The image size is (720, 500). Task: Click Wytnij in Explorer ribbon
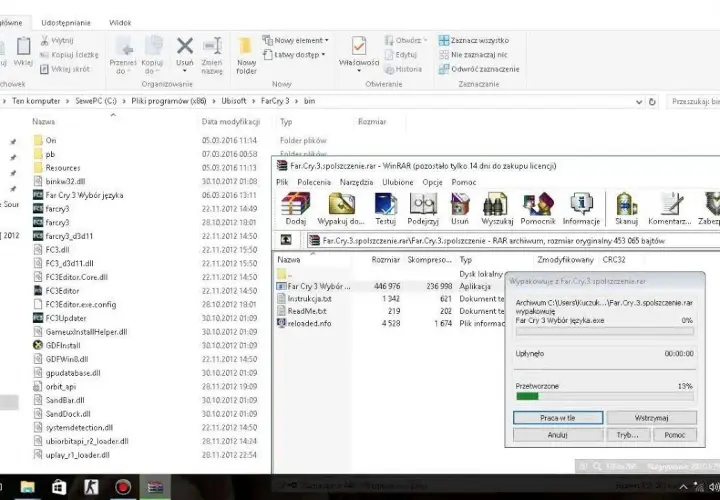[57, 40]
